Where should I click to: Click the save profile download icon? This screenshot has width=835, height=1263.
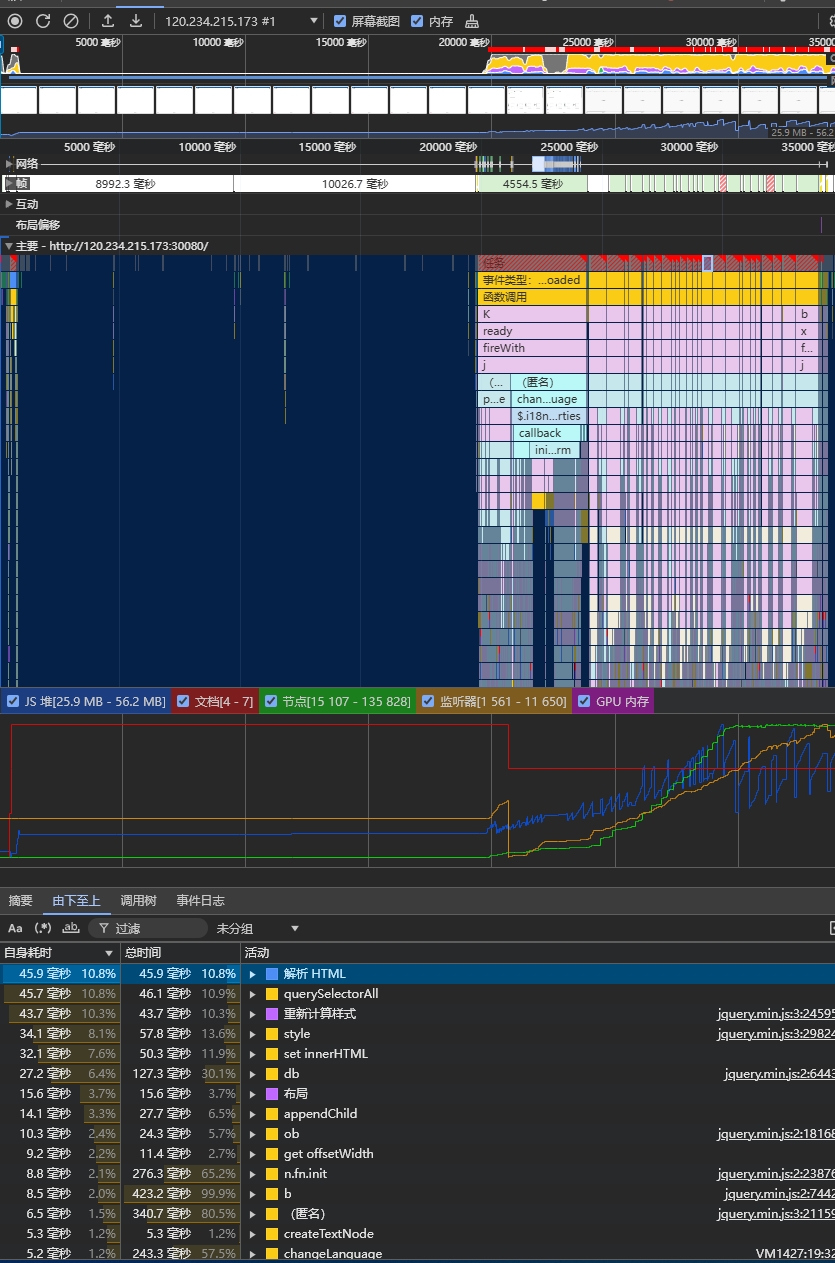pyautogui.click(x=136, y=20)
